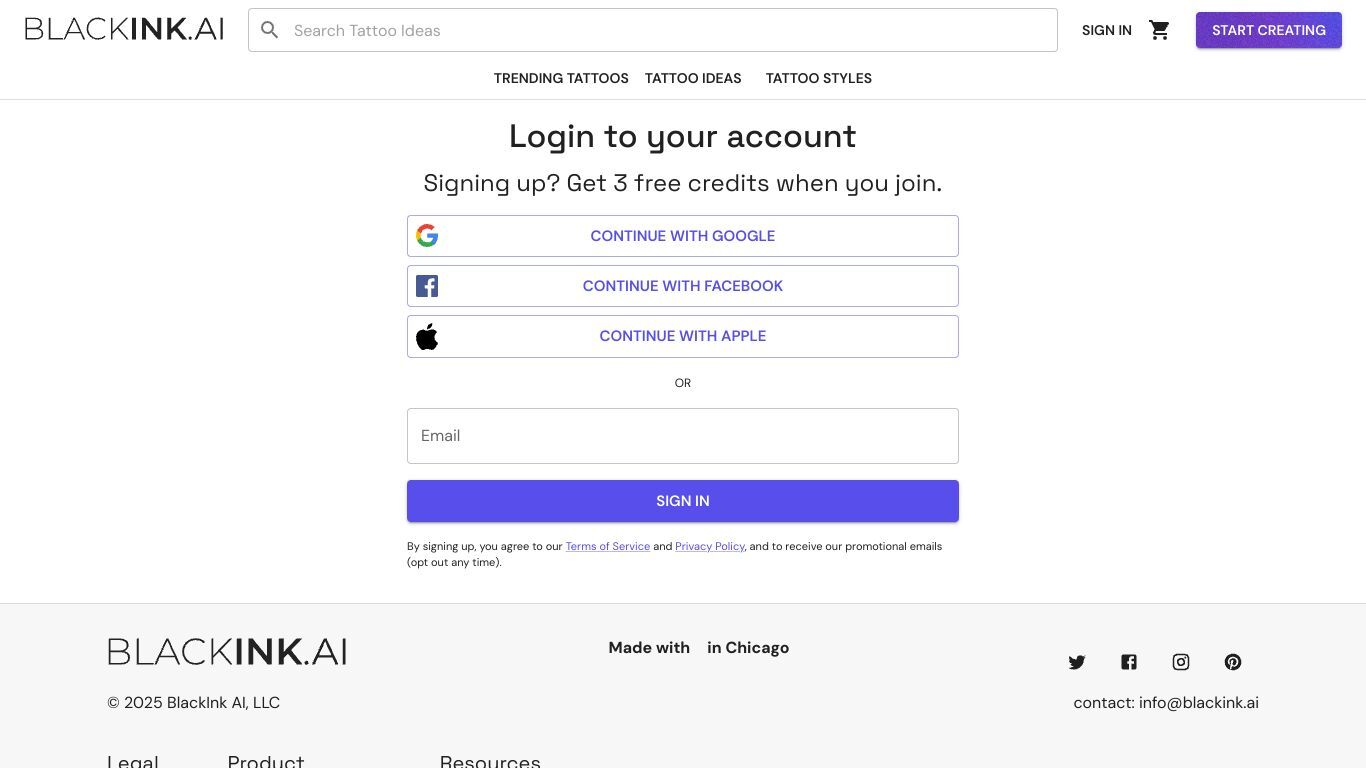Screen dimensions: 1366x768
Task: Click the Apple logo icon
Action: (x=427, y=336)
